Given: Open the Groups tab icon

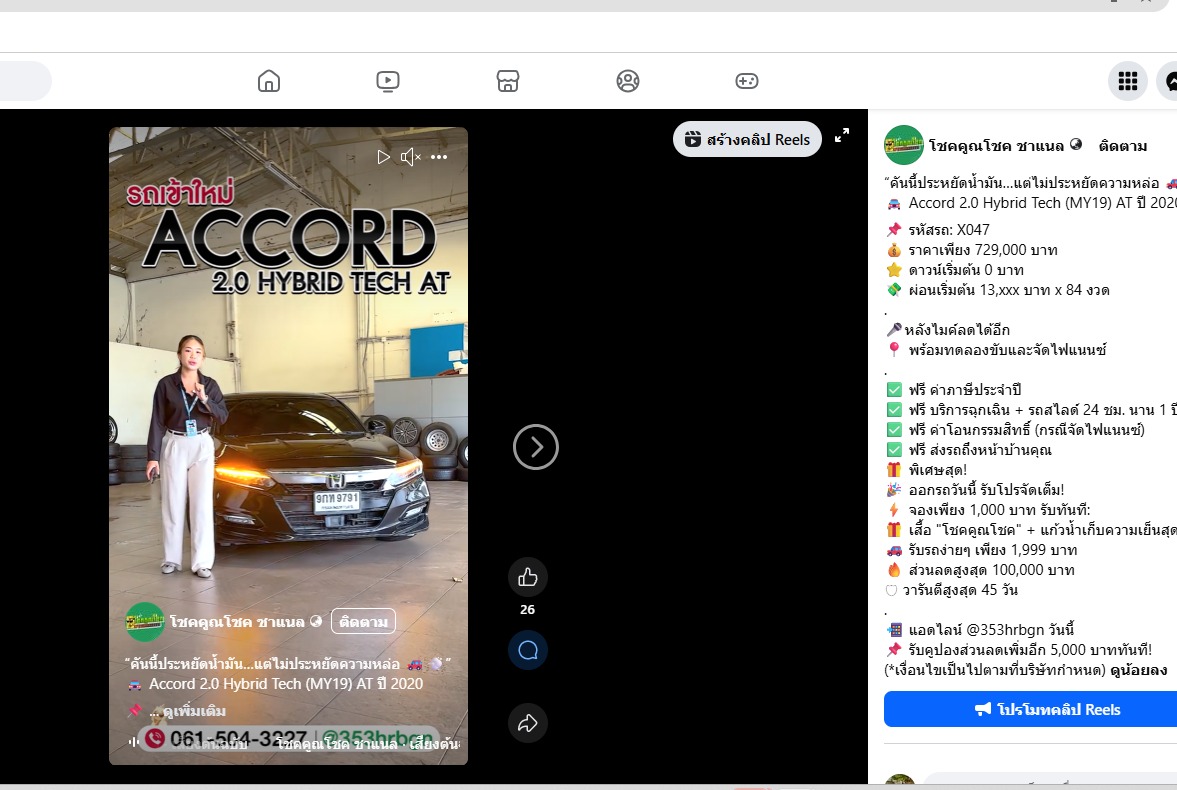Looking at the screenshot, I should click(x=628, y=81).
